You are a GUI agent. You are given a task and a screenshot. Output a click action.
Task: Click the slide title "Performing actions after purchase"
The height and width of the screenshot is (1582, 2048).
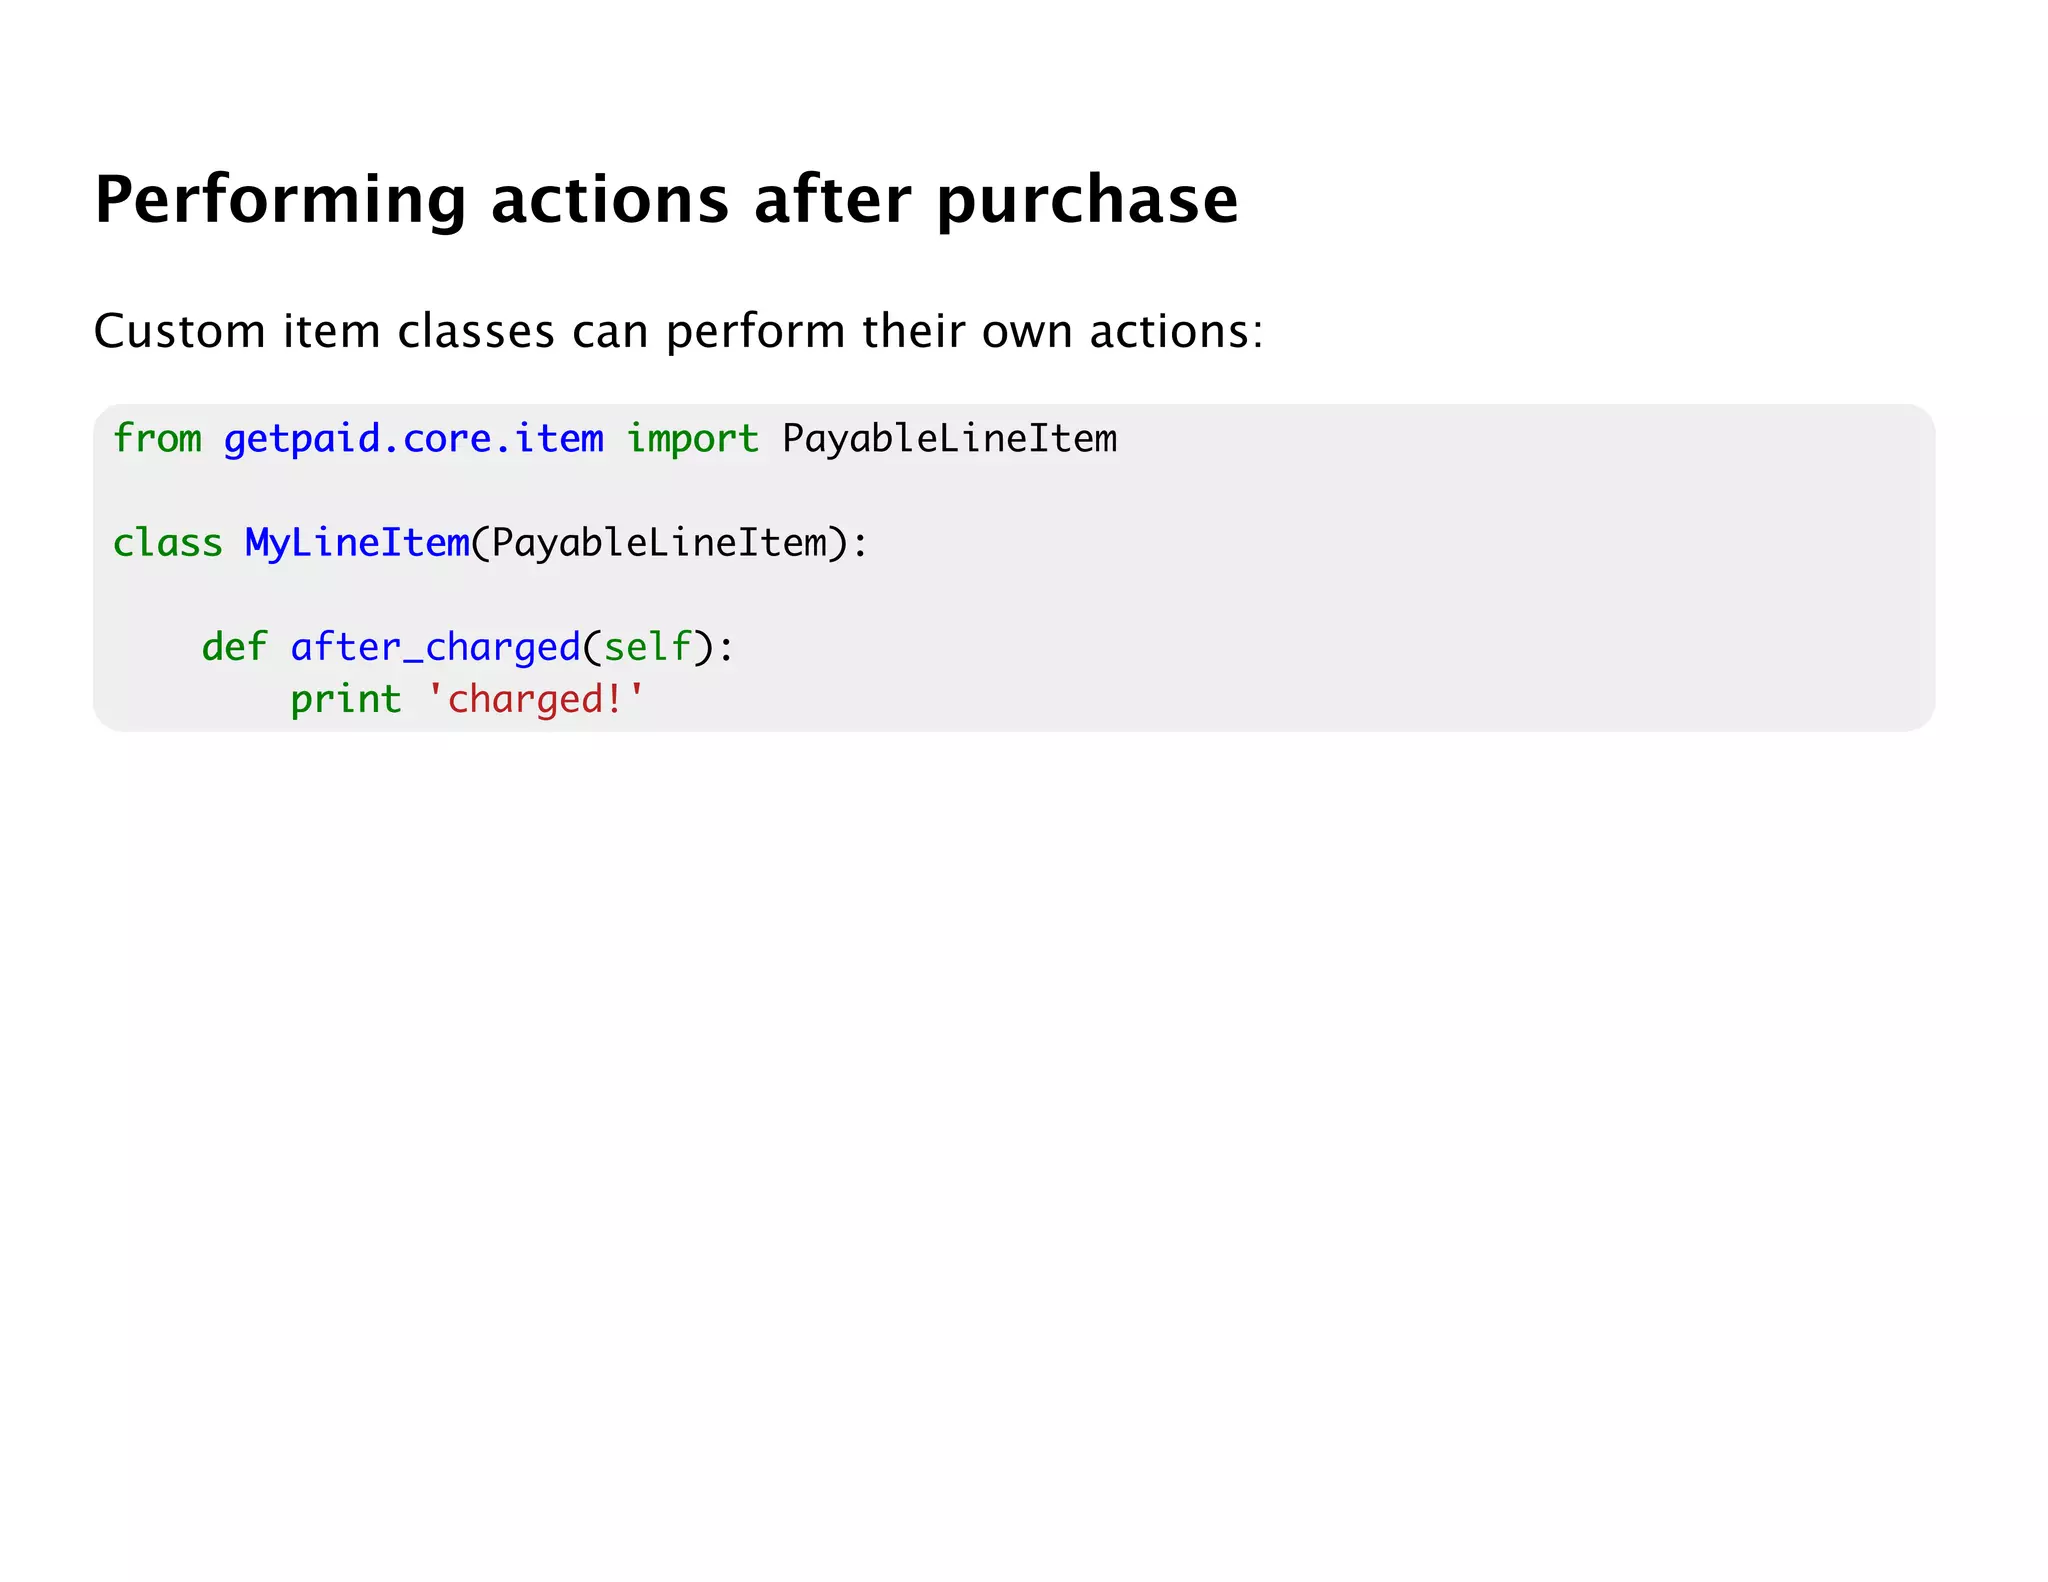(666, 200)
